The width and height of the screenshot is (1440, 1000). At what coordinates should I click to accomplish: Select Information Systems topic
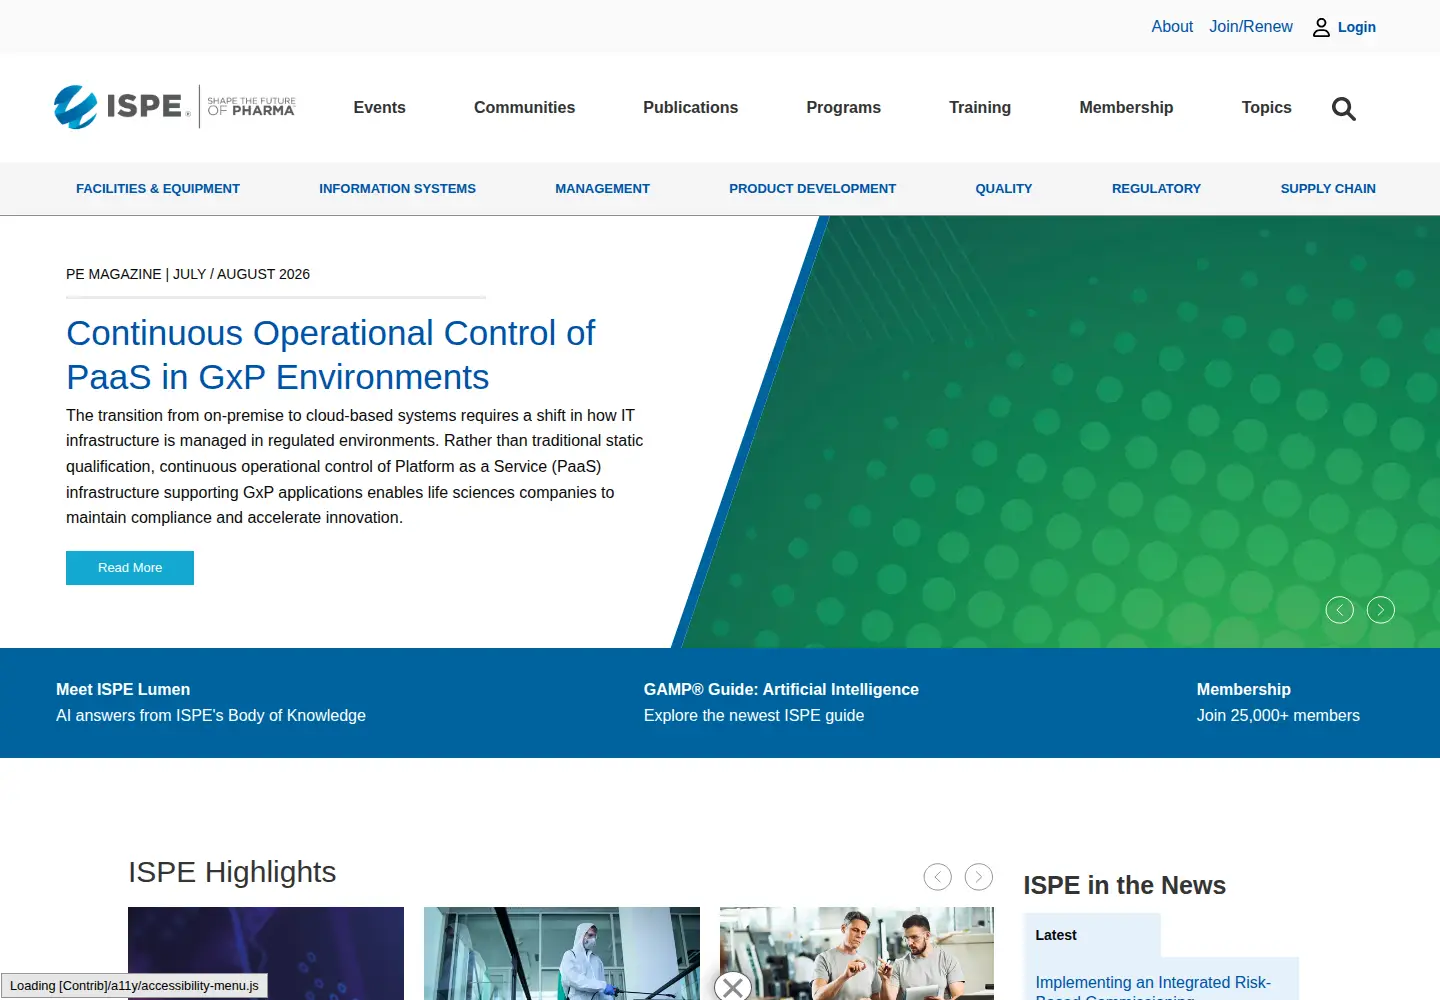click(398, 189)
